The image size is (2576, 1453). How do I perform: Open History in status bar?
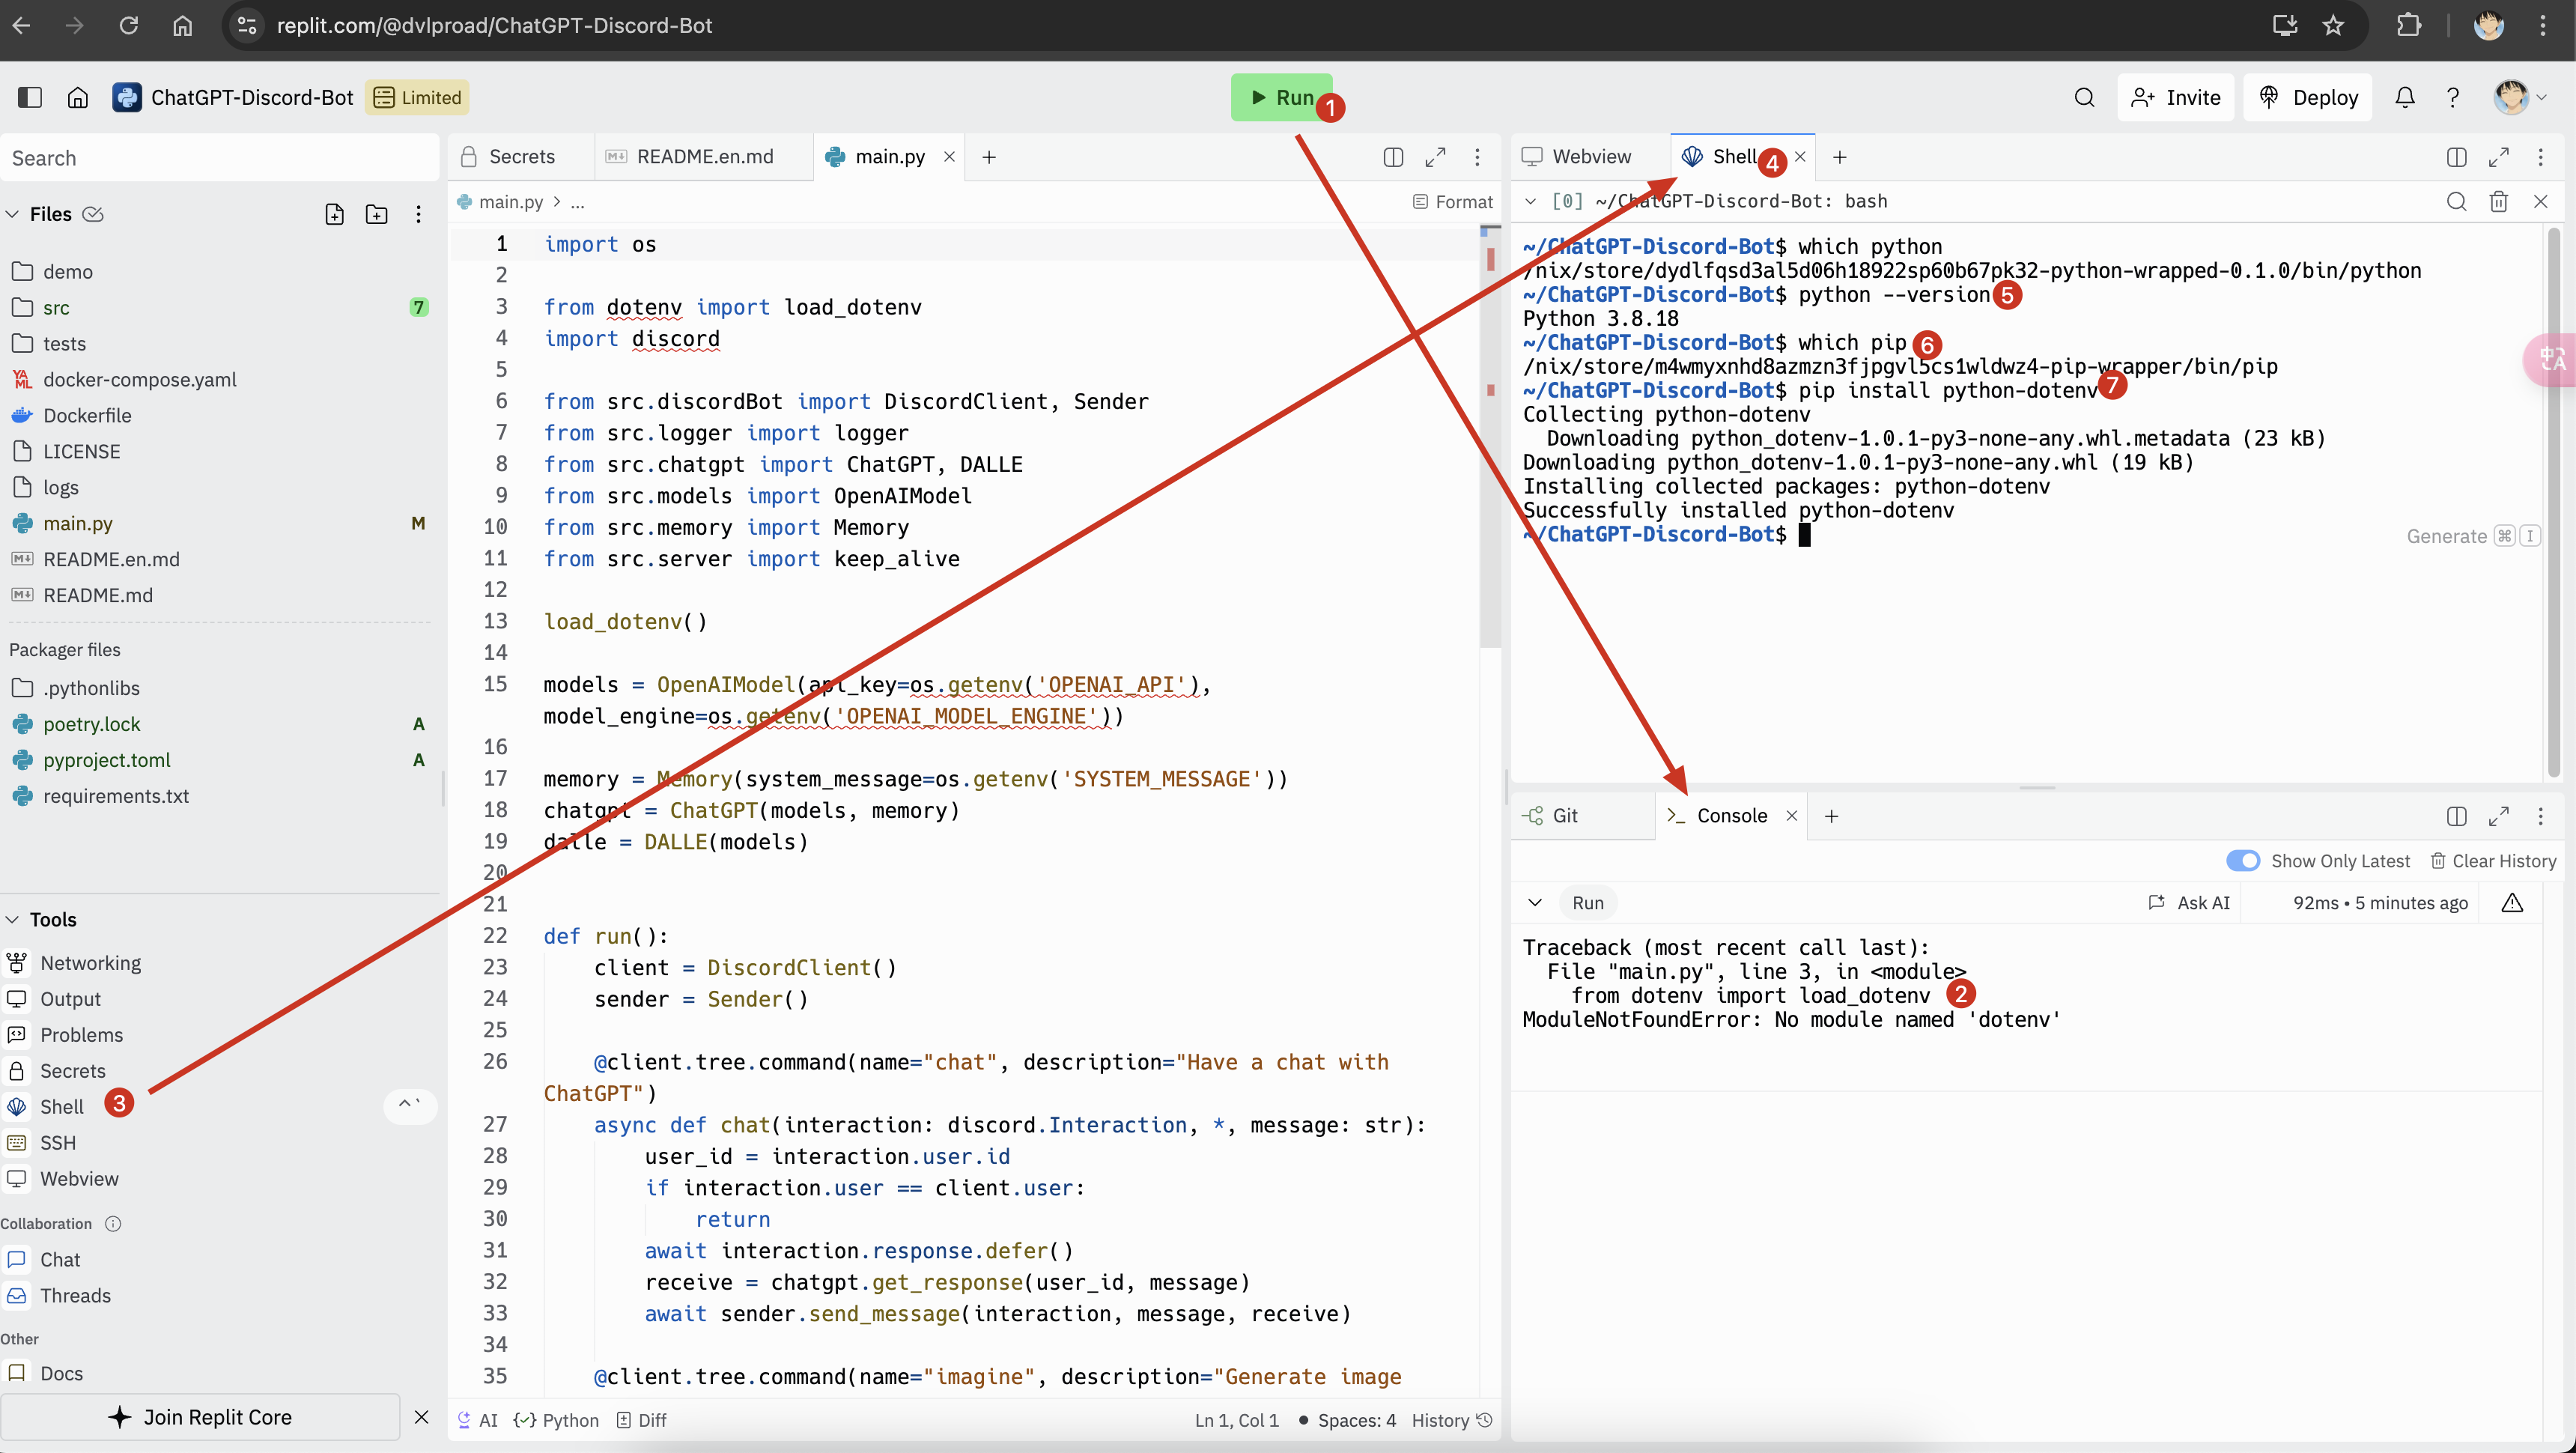point(1451,1420)
